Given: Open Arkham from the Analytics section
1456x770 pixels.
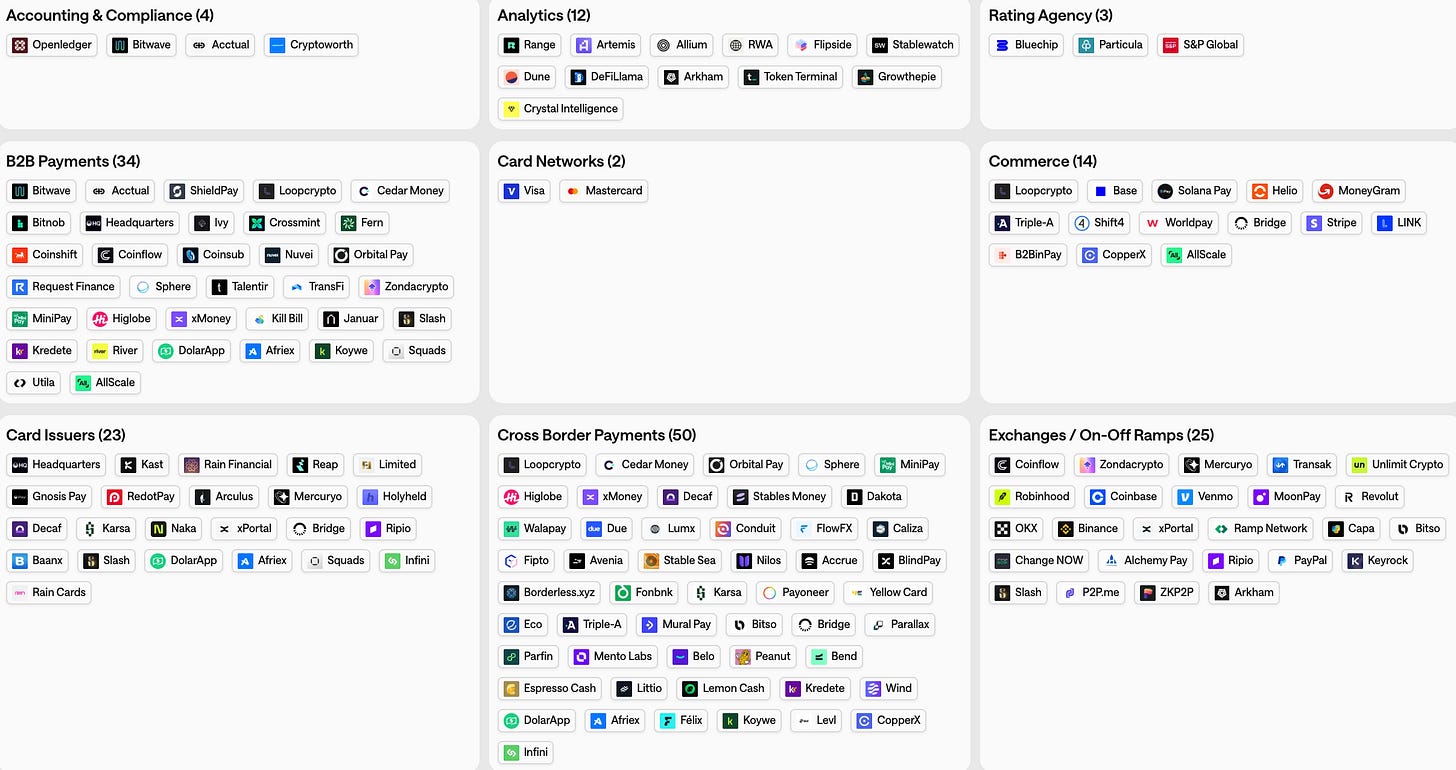Looking at the screenshot, I should (692, 76).
